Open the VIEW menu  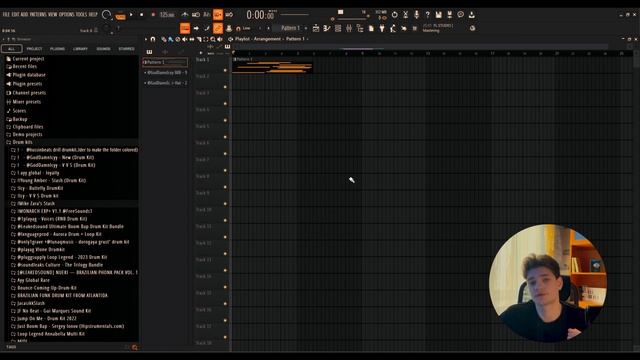click(x=53, y=14)
